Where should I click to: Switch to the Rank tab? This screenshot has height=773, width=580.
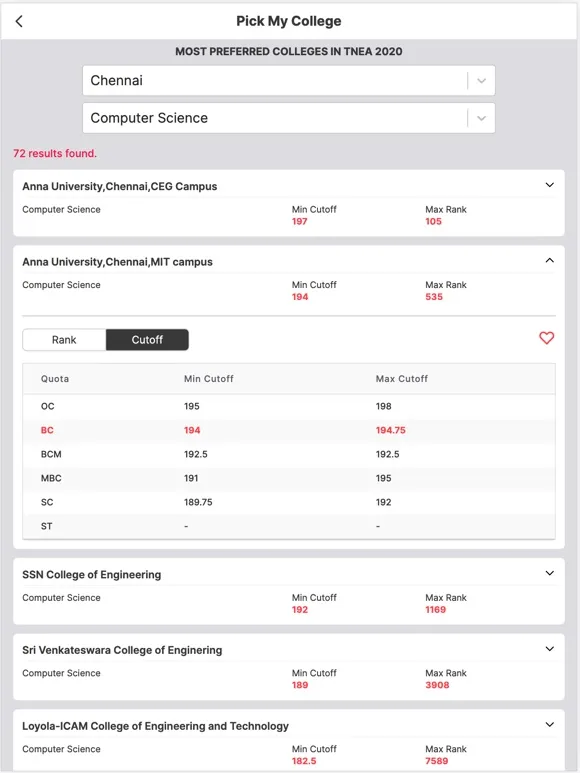[64, 340]
